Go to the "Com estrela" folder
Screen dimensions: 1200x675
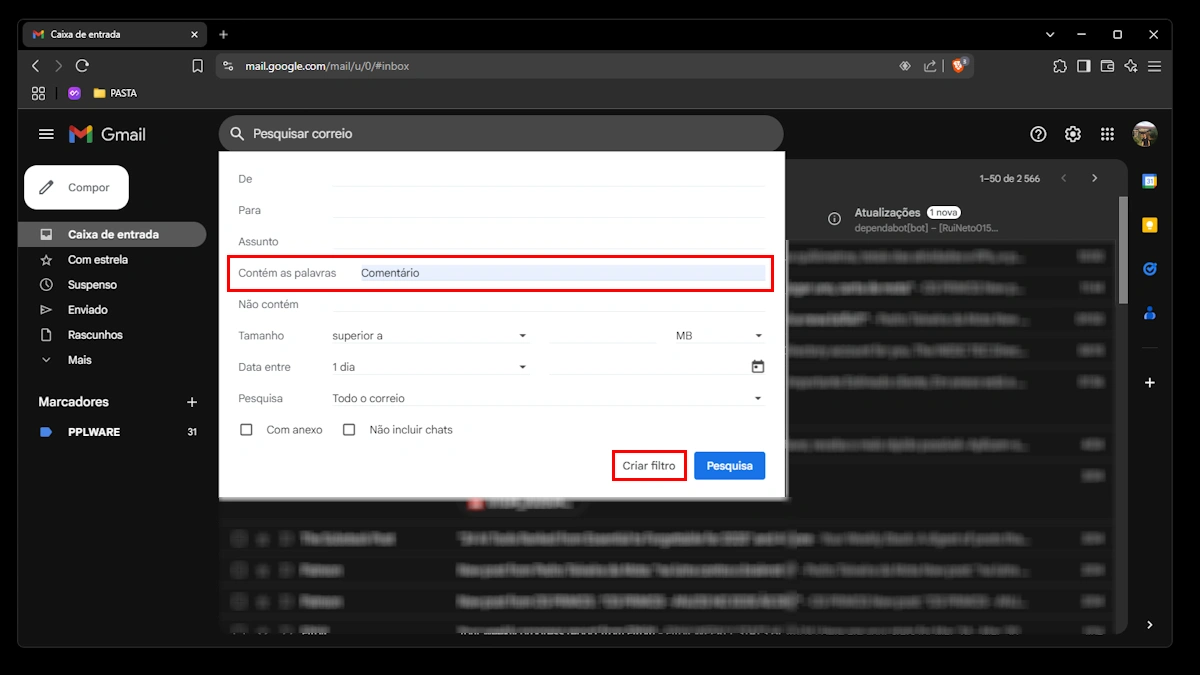[x=98, y=260]
